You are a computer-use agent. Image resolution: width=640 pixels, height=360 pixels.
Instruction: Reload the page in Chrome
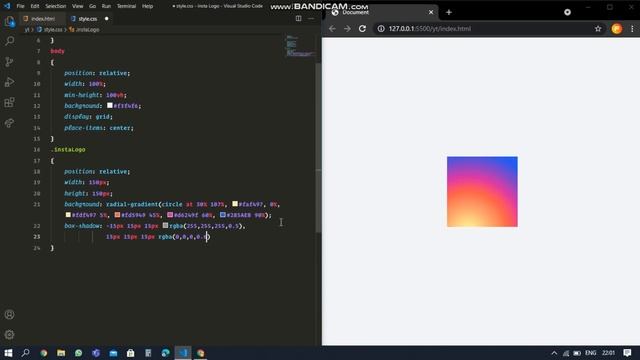click(x=362, y=29)
